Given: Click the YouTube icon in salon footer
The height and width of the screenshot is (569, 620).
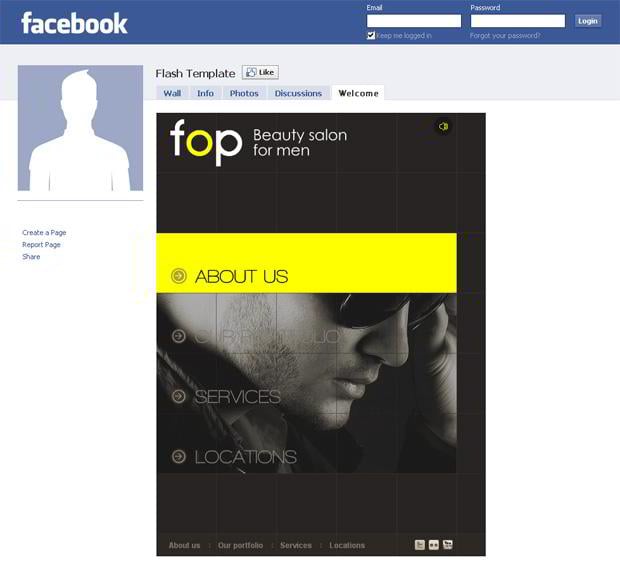Looking at the screenshot, I should pyautogui.click(x=448, y=544).
